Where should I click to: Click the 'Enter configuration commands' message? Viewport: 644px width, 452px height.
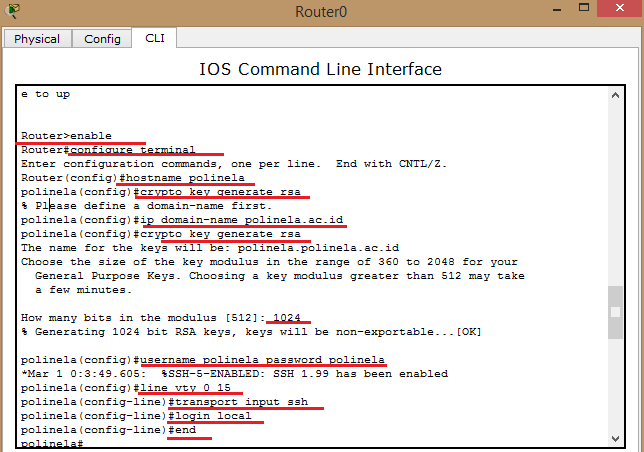tap(234, 164)
